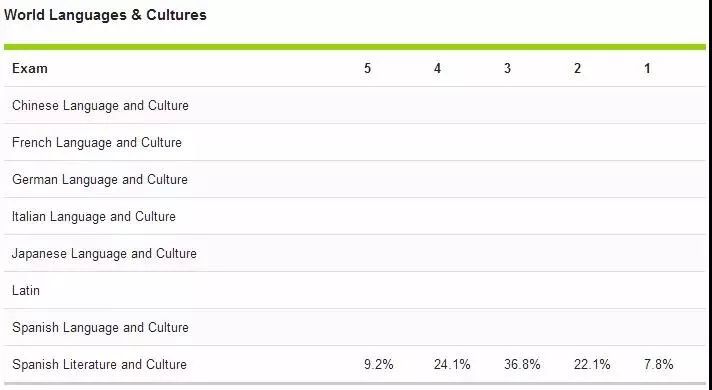Click the 22.1% value for score 2
This screenshot has height=390, width=712.
point(592,365)
